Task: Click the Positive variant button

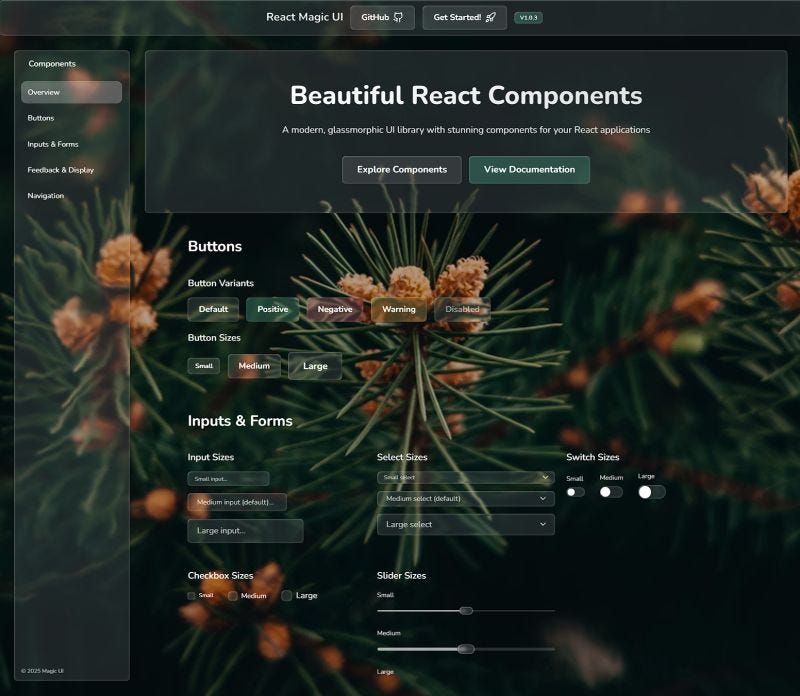Action: coord(272,309)
